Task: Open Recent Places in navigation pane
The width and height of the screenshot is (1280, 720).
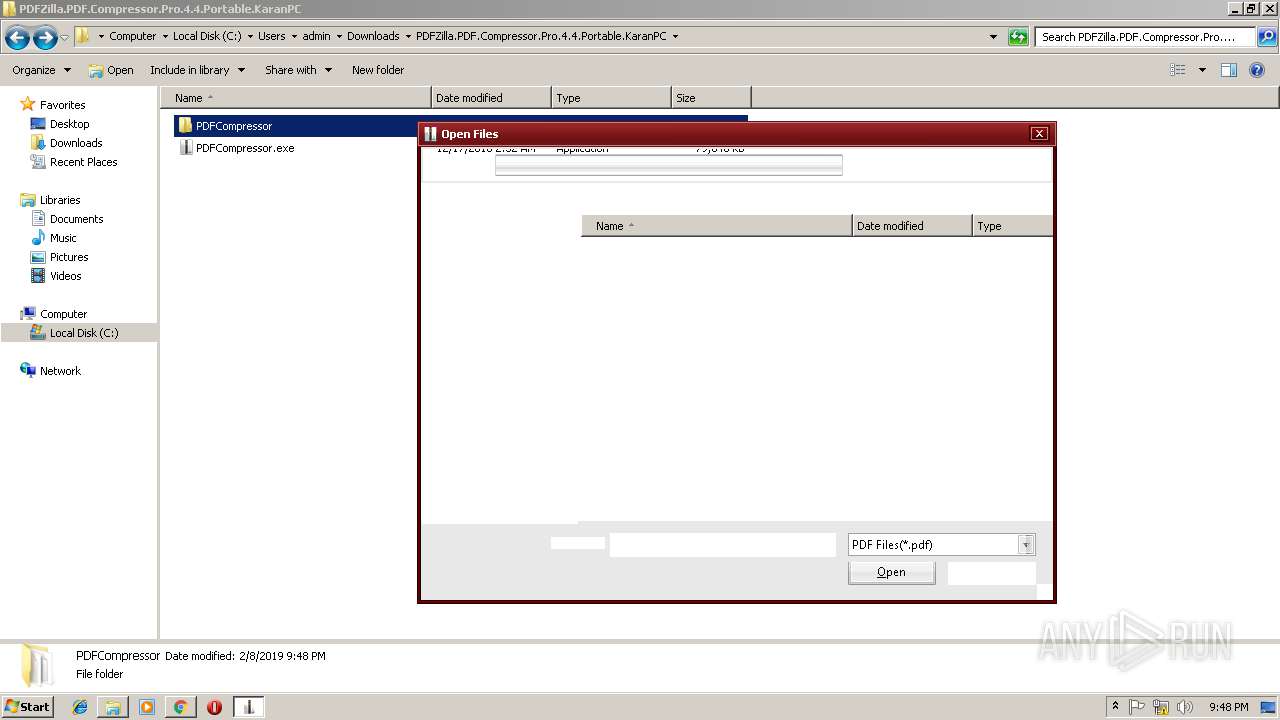Action: click(x=83, y=162)
